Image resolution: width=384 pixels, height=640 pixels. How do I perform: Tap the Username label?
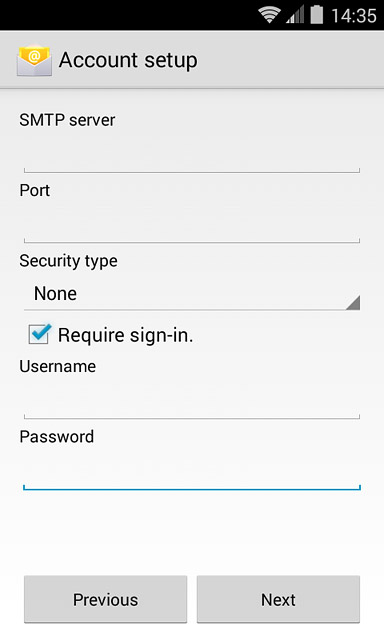(x=58, y=366)
